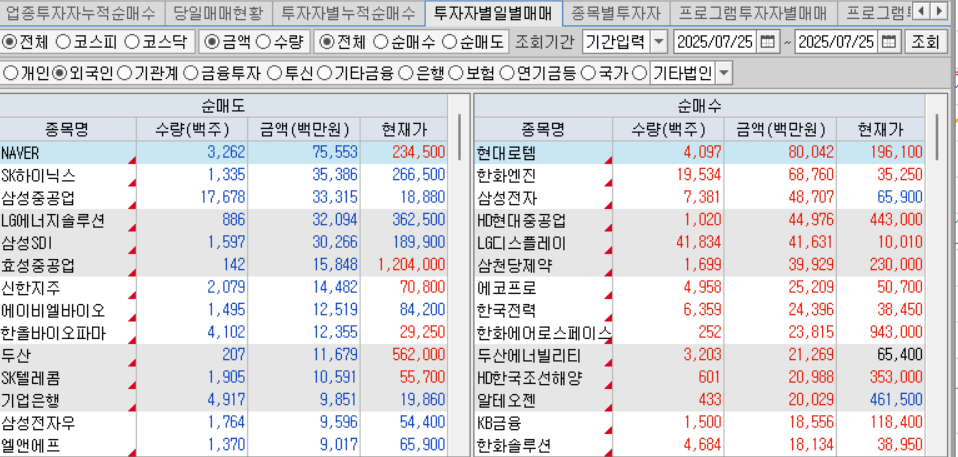Select 삼천당제약 row
This screenshot has height=457, width=958.
tap(700, 266)
